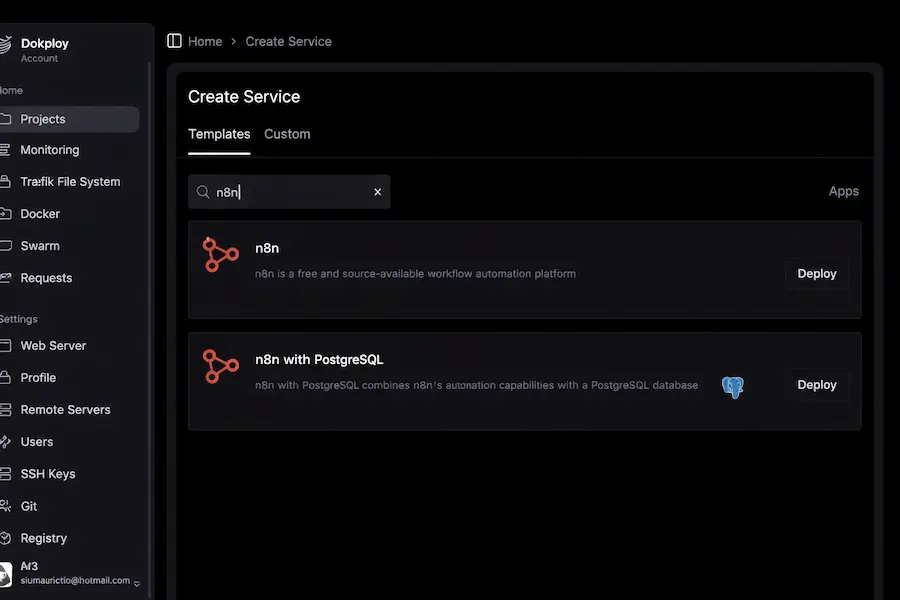Clear the n8n search query

pyautogui.click(x=377, y=191)
